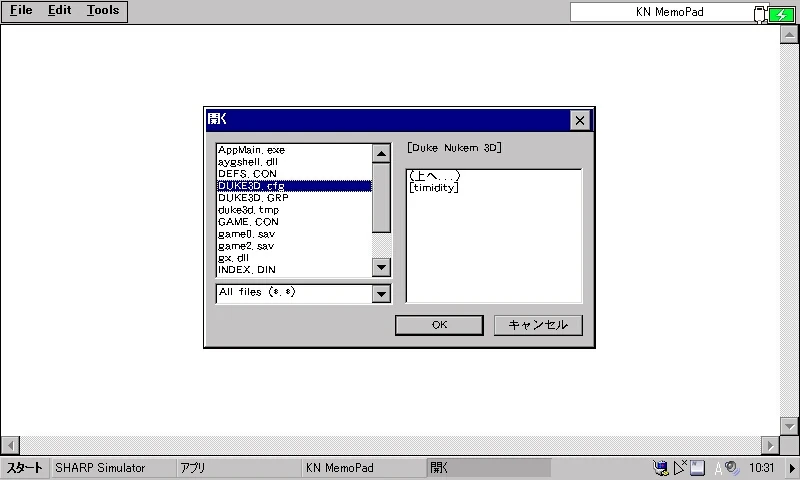Click file list scroll down arrow
Viewport: 800px width, 480px height.
pyautogui.click(x=381, y=267)
